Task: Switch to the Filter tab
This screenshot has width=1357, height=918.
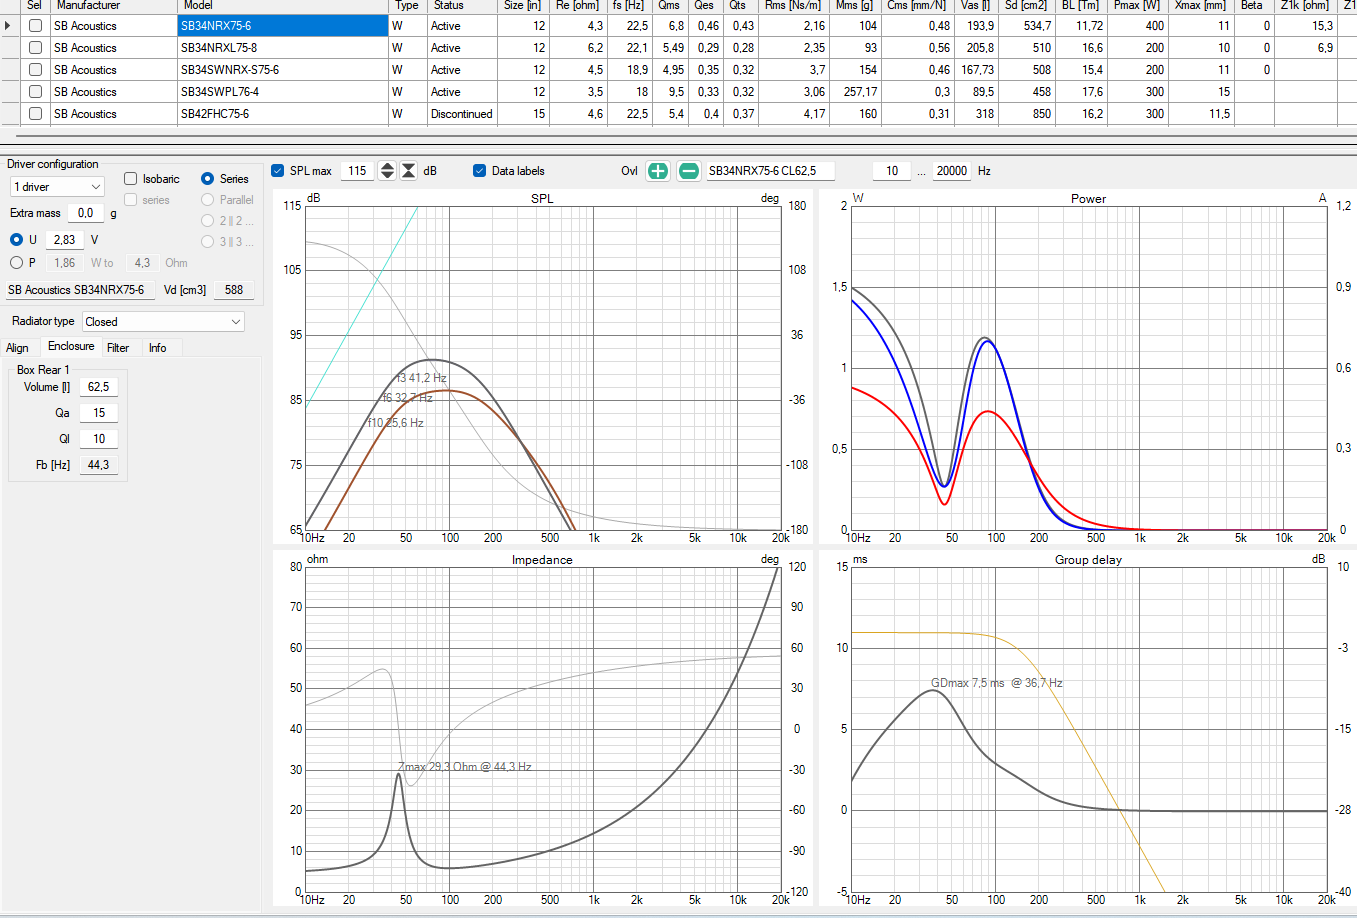Action: pyautogui.click(x=118, y=348)
